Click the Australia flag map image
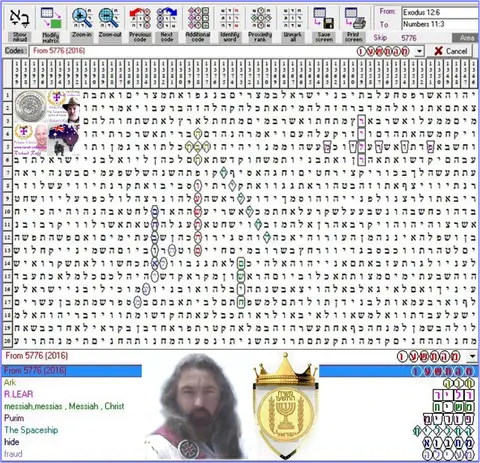Image resolution: width=480 pixels, height=463 pixels. click(64, 140)
